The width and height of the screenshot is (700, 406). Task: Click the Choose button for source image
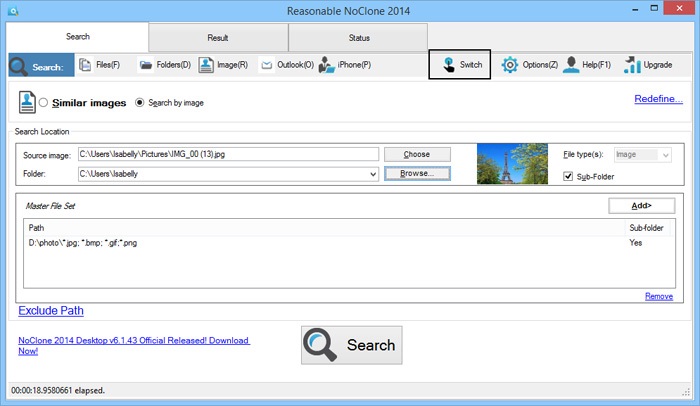pyautogui.click(x=417, y=155)
